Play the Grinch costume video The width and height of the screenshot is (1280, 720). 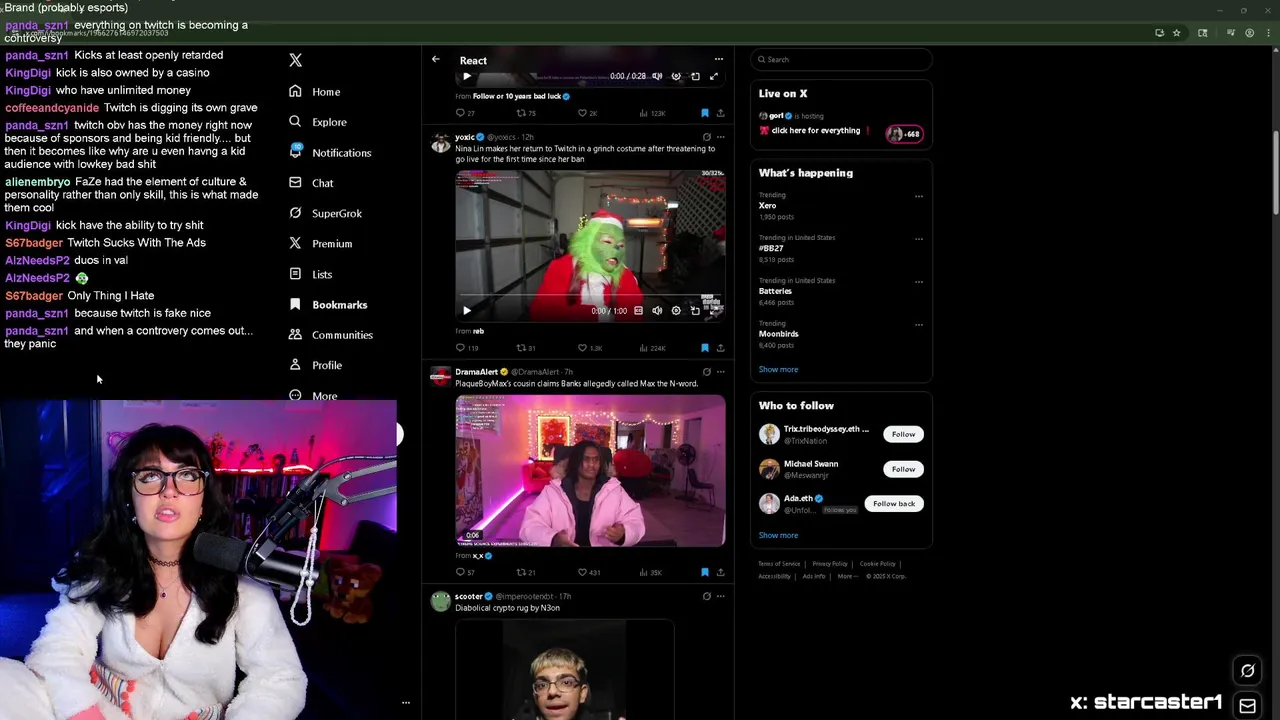click(x=466, y=311)
